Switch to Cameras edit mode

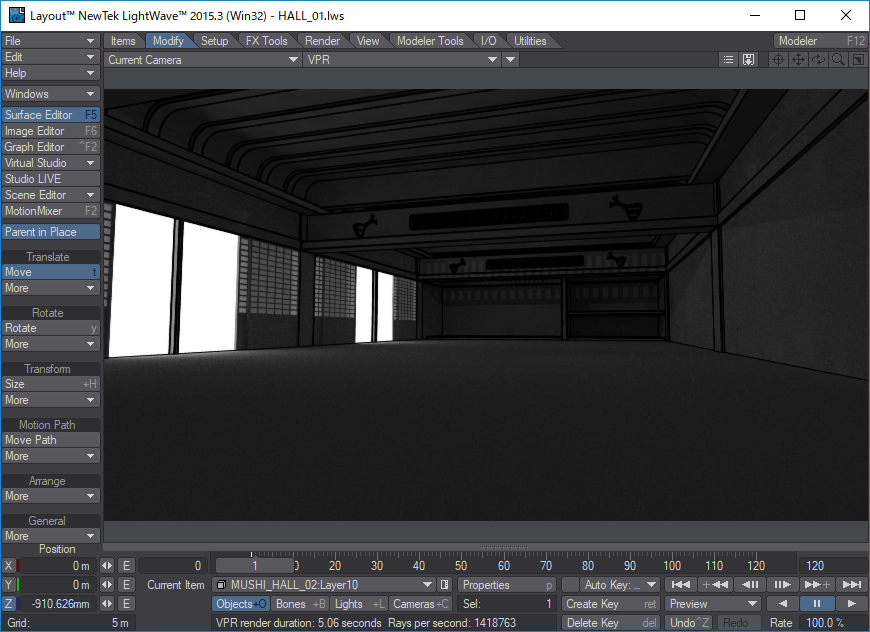421,604
